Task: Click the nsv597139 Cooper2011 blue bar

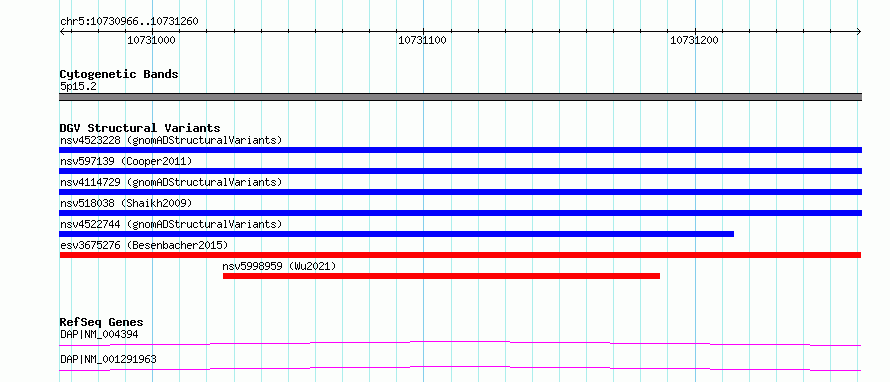Action: coord(460,171)
